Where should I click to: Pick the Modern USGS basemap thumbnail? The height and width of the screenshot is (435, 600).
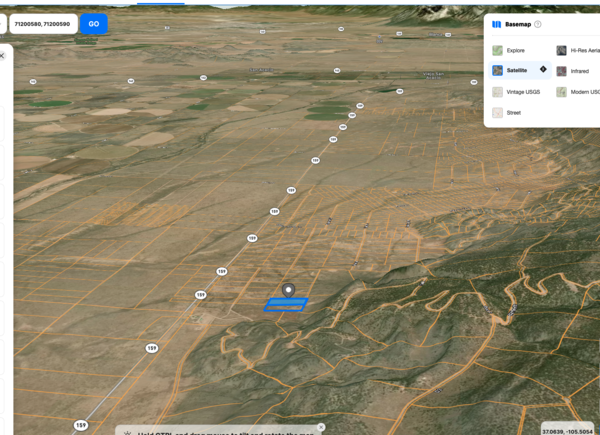561,92
